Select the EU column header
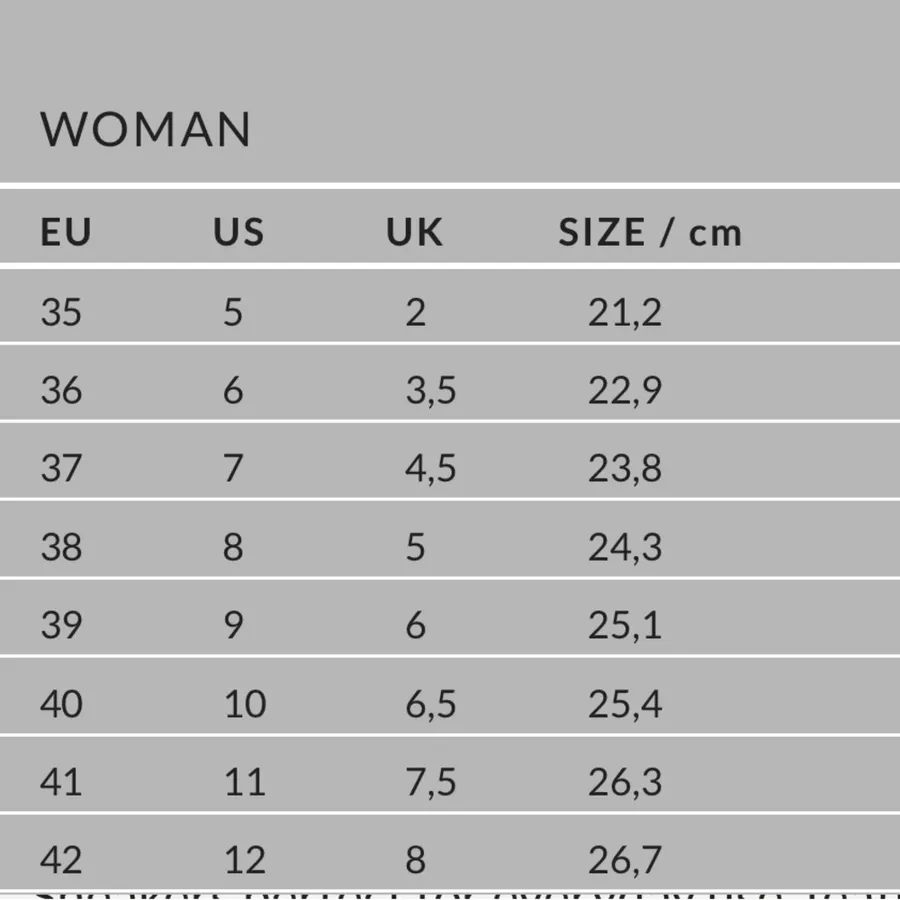This screenshot has height=900, width=900. [66, 232]
